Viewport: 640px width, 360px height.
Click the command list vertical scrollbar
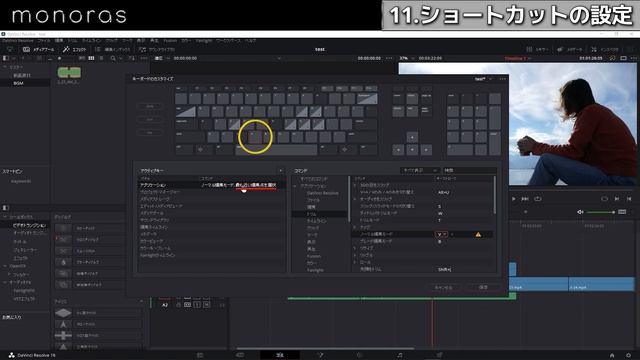tap(495, 194)
